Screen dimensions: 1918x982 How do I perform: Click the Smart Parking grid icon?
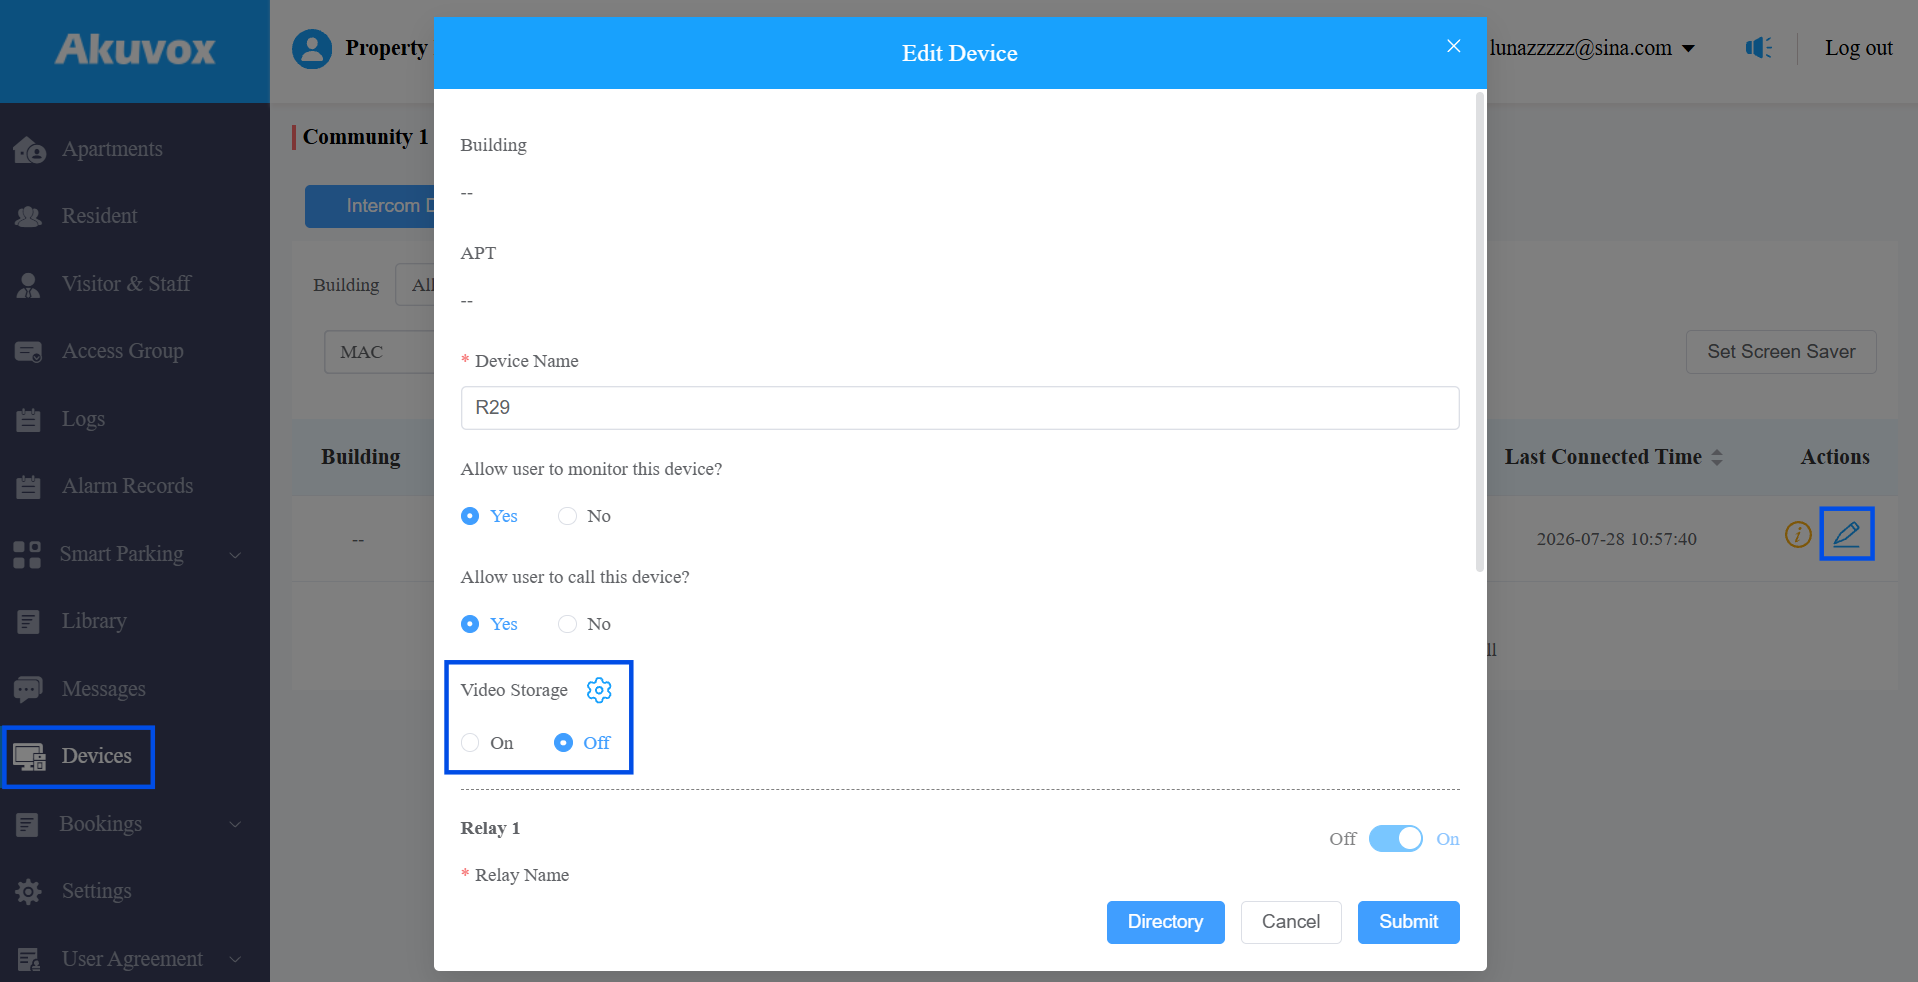[27, 555]
